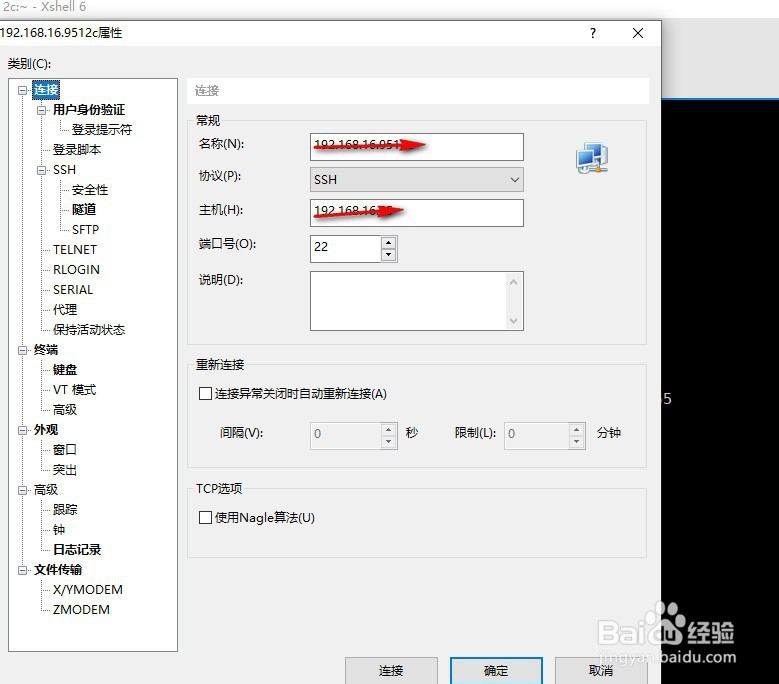
Task: Select 连接 in the category tree
Action: [x=46, y=90]
